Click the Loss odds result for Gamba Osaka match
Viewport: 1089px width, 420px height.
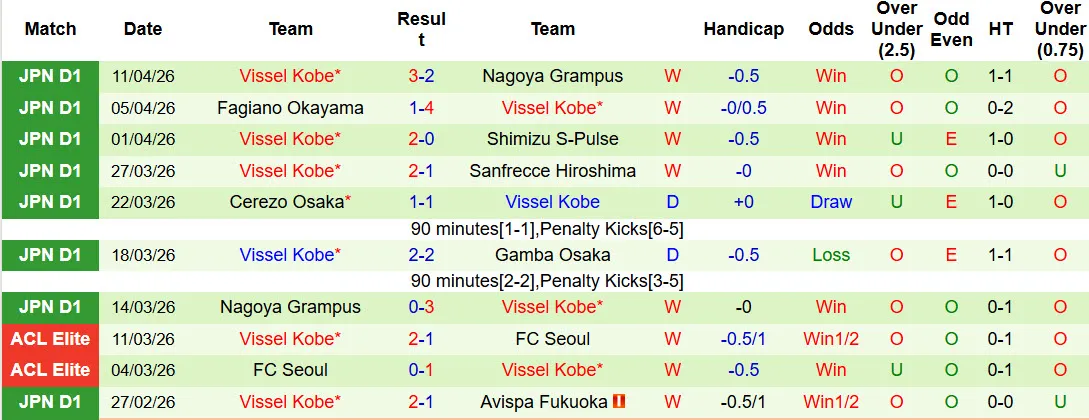[x=831, y=255]
